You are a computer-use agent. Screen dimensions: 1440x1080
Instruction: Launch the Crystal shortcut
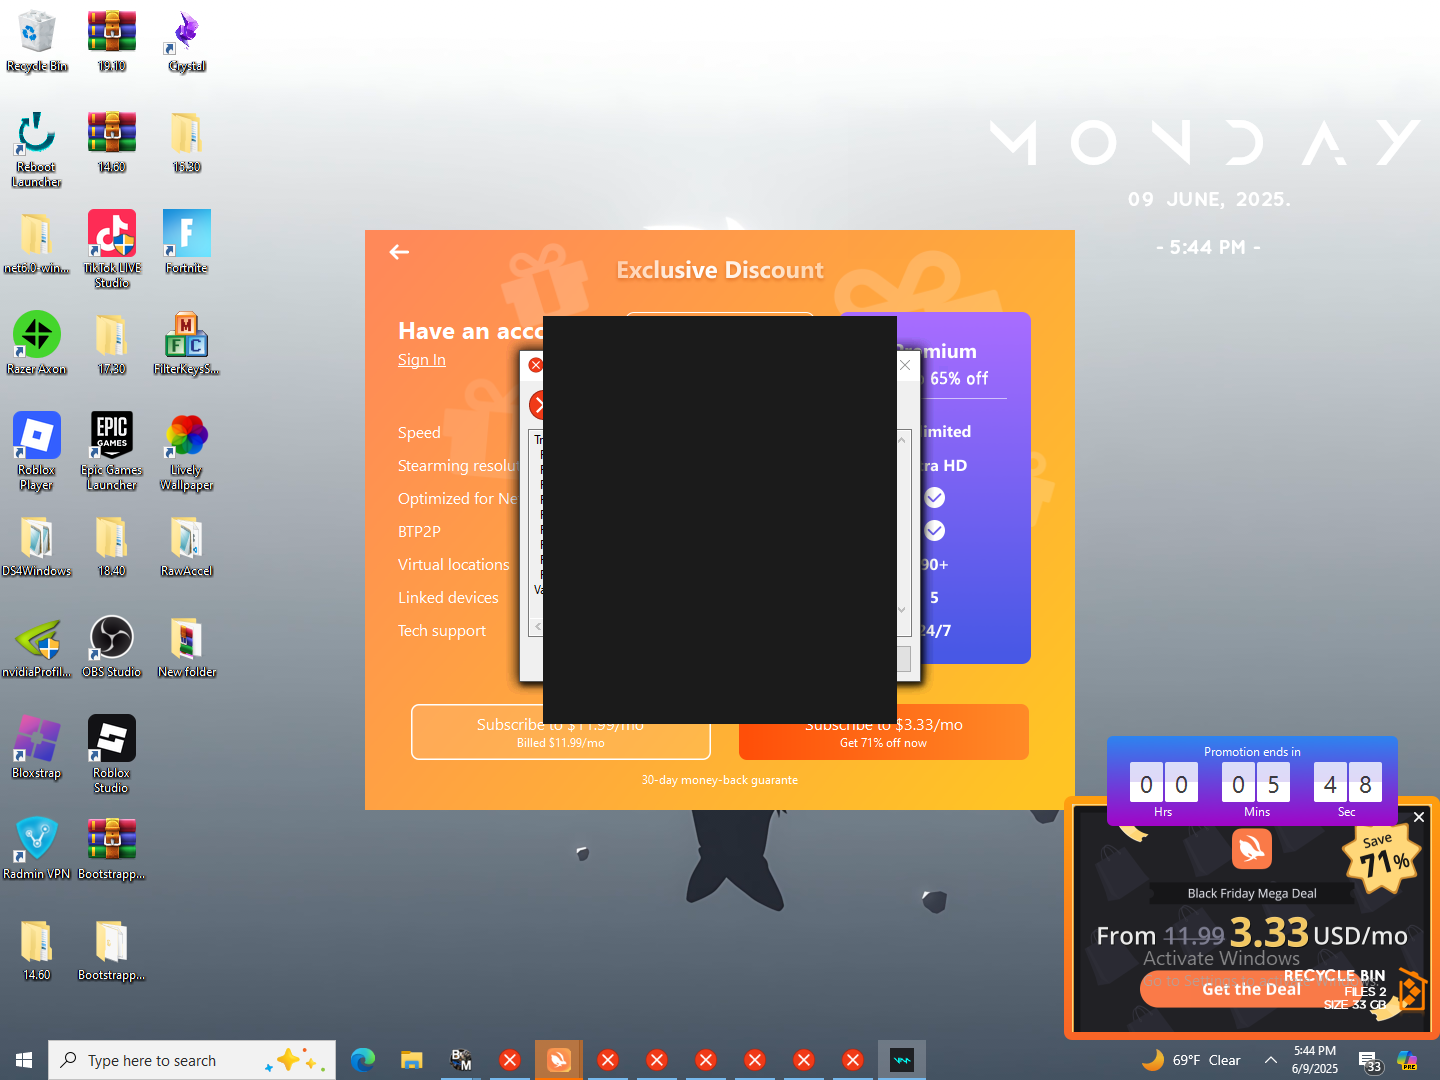(x=187, y=41)
